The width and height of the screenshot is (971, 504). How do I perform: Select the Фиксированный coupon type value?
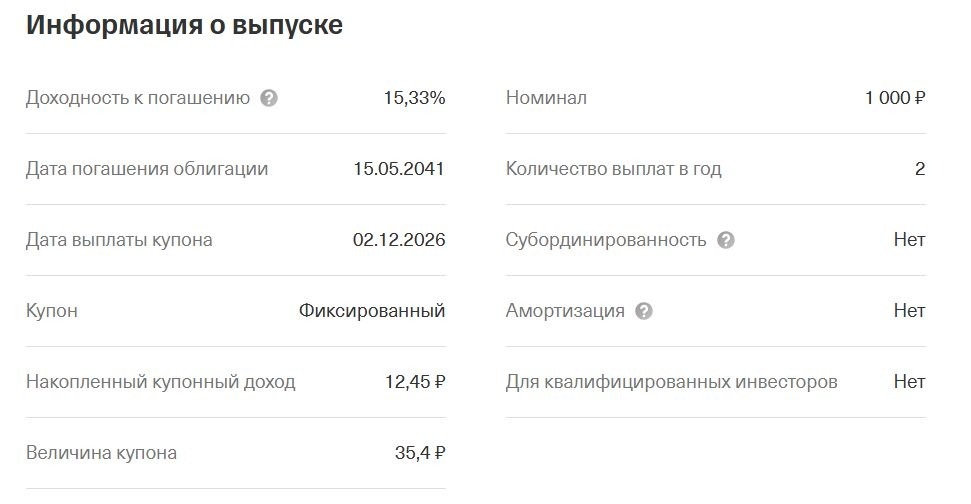click(x=372, y=311)
